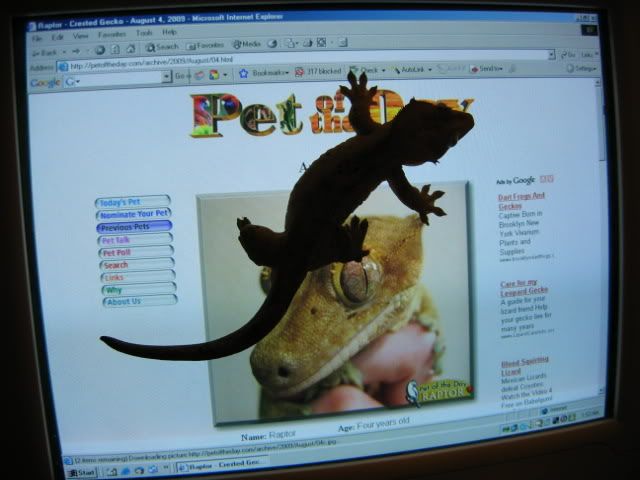The width and height of the screenshot is (640, 480).
Task: Click the 317 blocked popup blocker
Action: tap(318, 71)
